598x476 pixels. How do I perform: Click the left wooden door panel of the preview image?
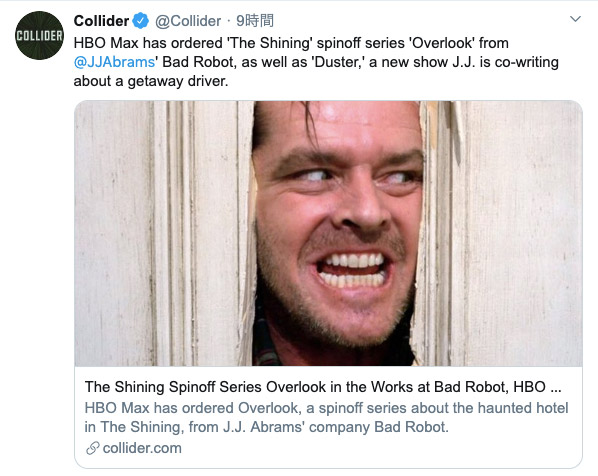pyautogui.click(x=164, y=233)
